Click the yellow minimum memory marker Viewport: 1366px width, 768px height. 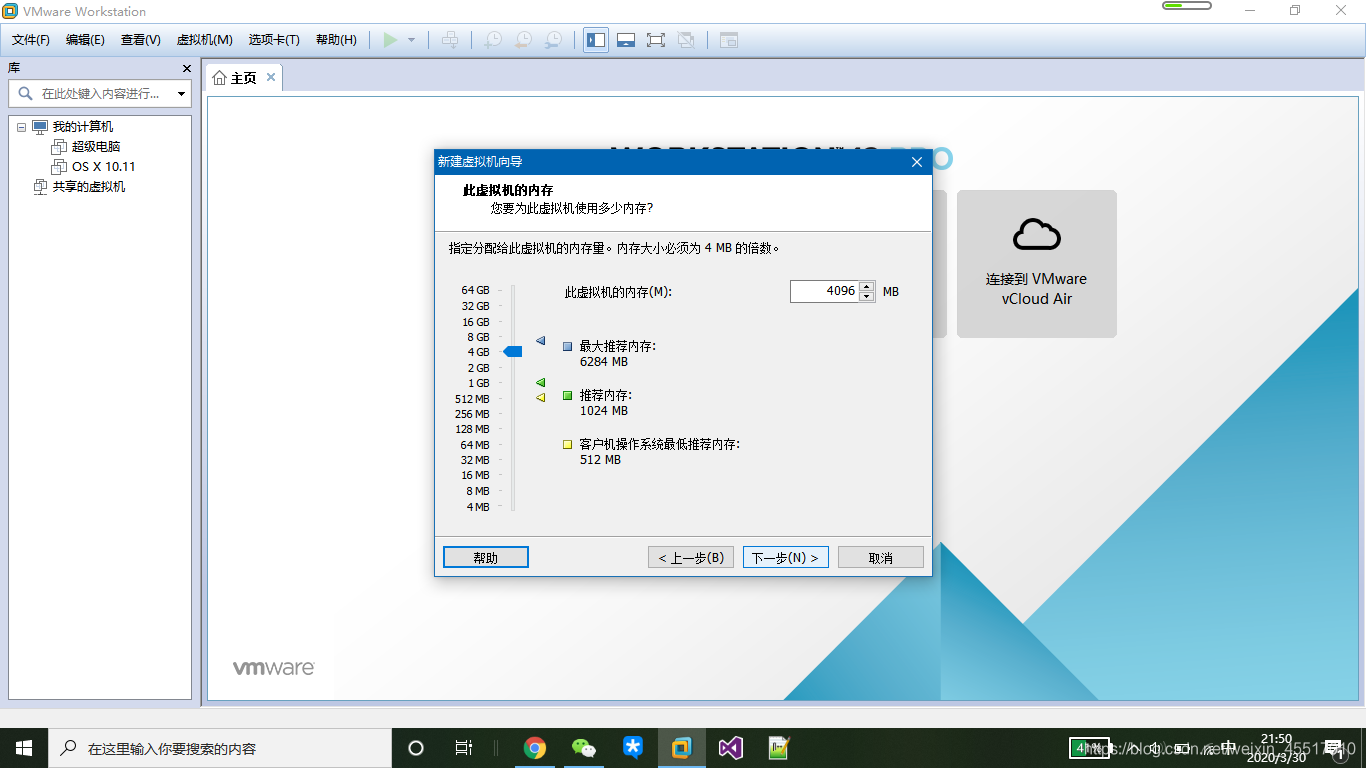(540, 397)
